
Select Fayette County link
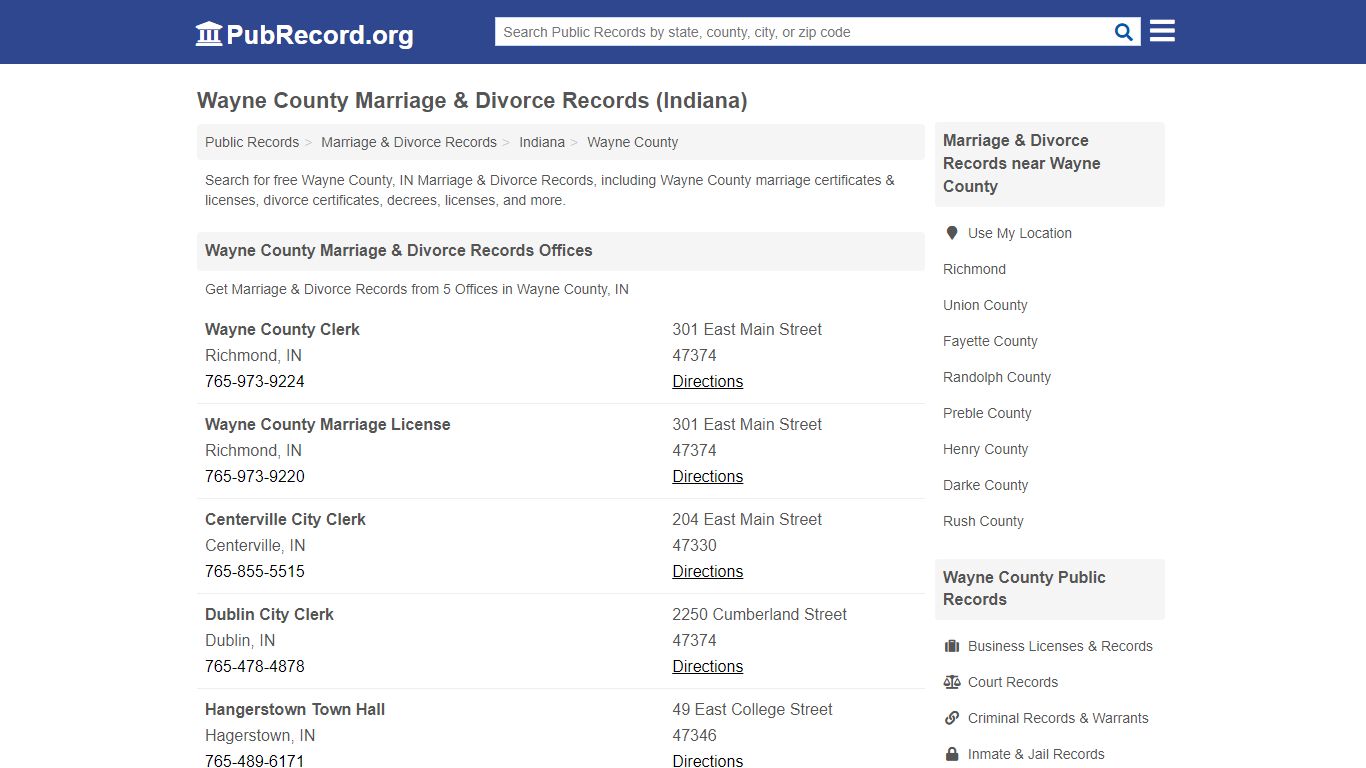(x=990, y=341)
